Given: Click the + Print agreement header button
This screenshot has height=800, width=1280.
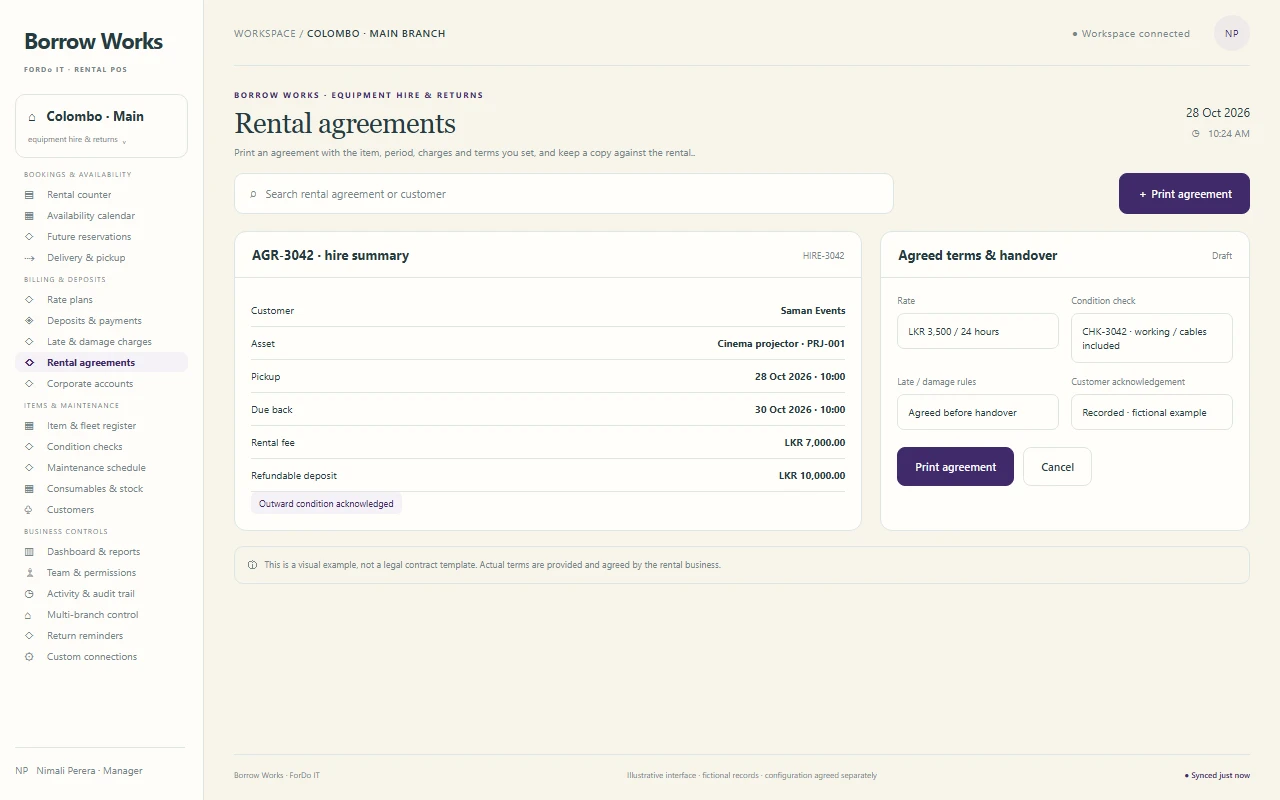Looking at the screenshot, I should (1184, 194).
